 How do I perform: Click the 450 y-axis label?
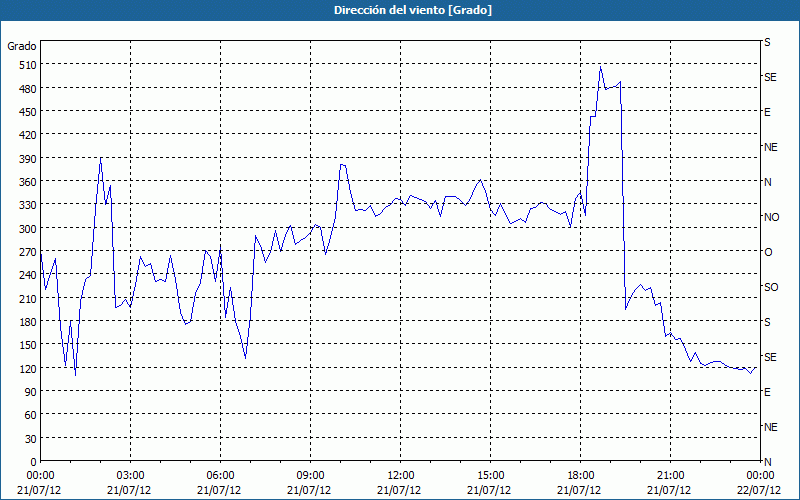tap(27, 112)
